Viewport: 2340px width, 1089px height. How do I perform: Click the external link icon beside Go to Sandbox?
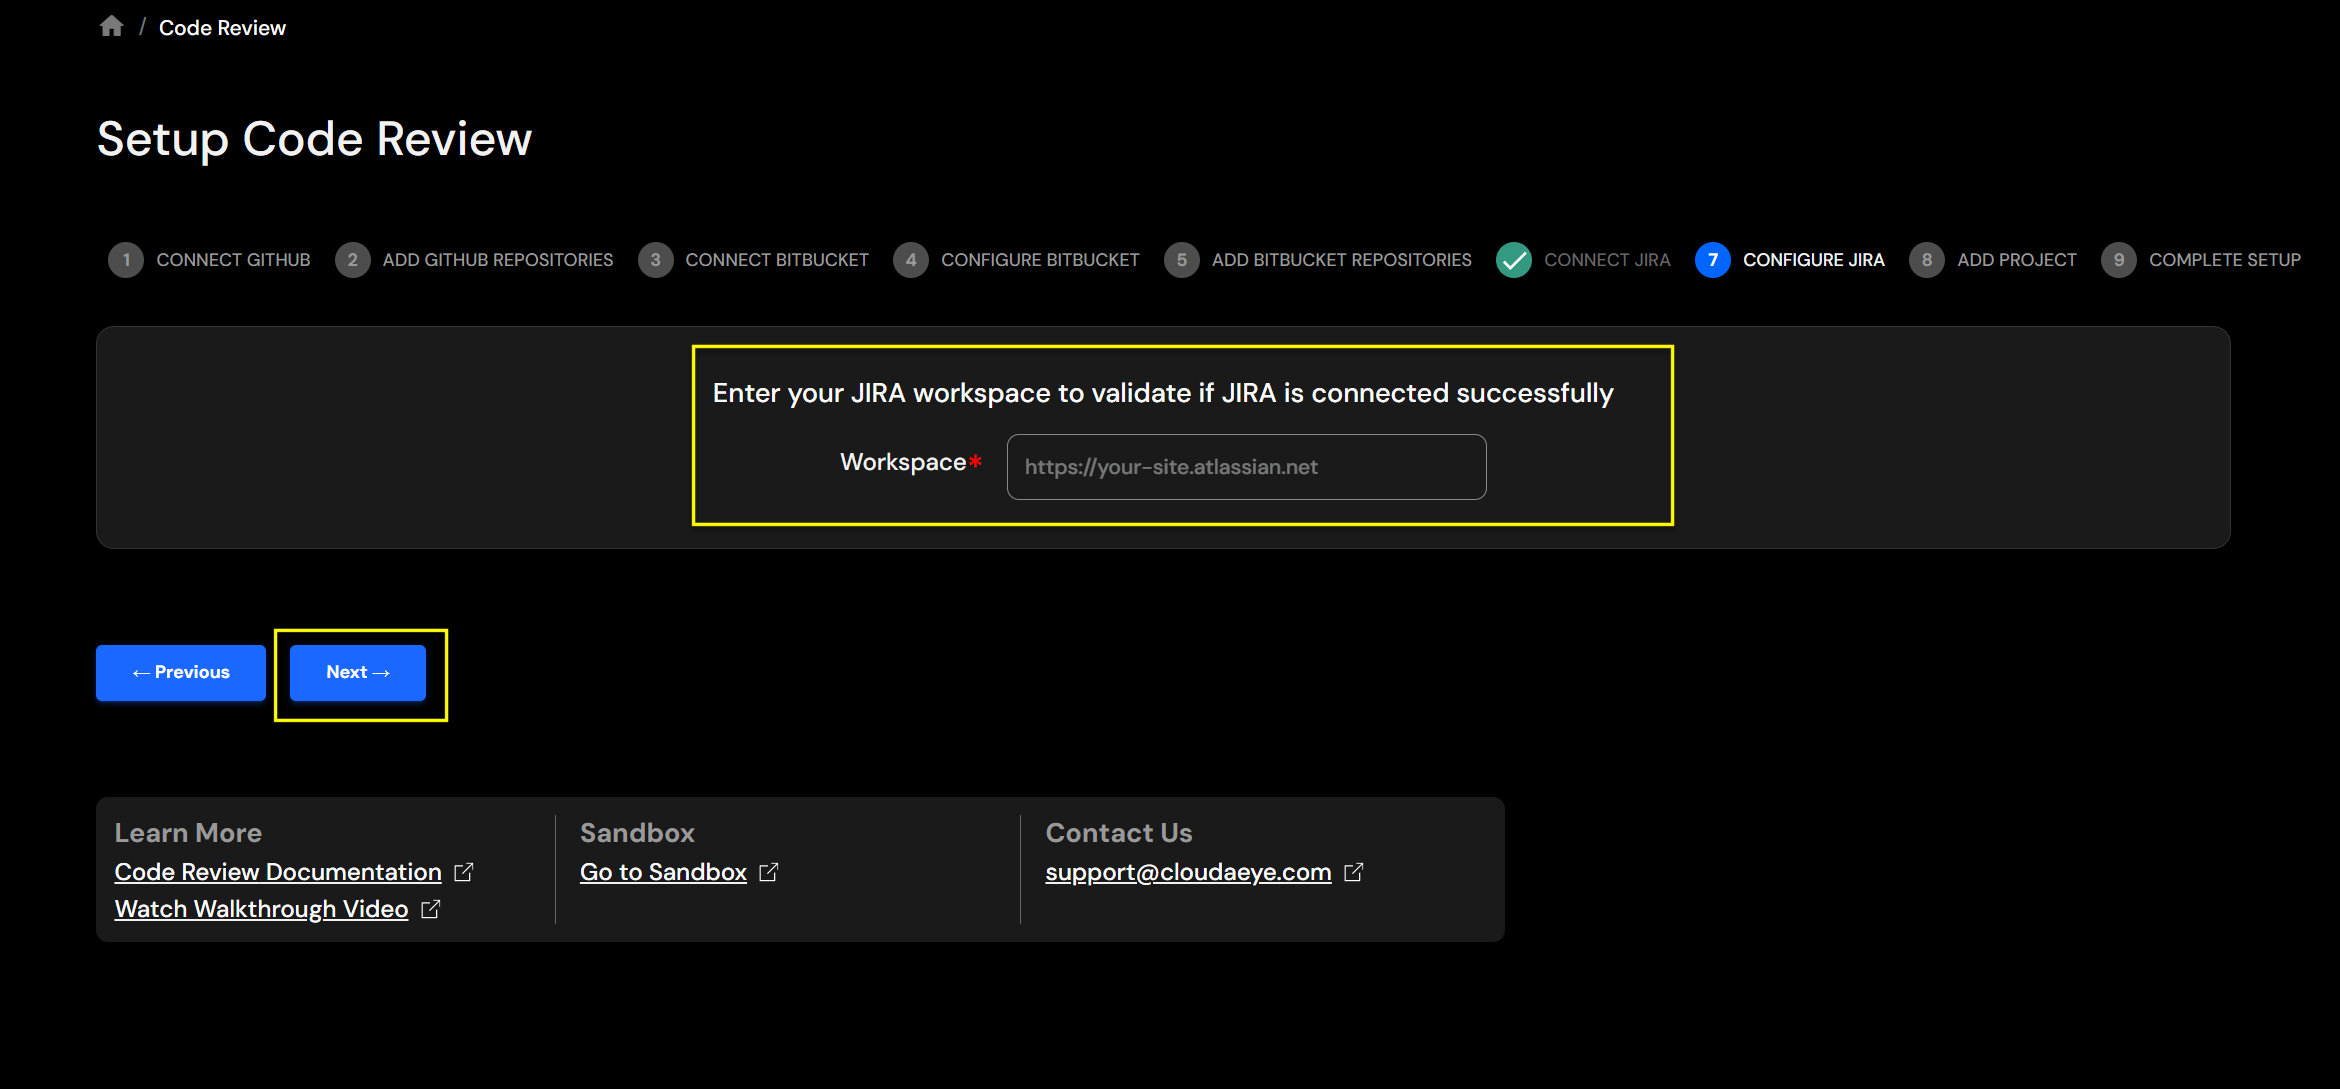tap(768, 872)
